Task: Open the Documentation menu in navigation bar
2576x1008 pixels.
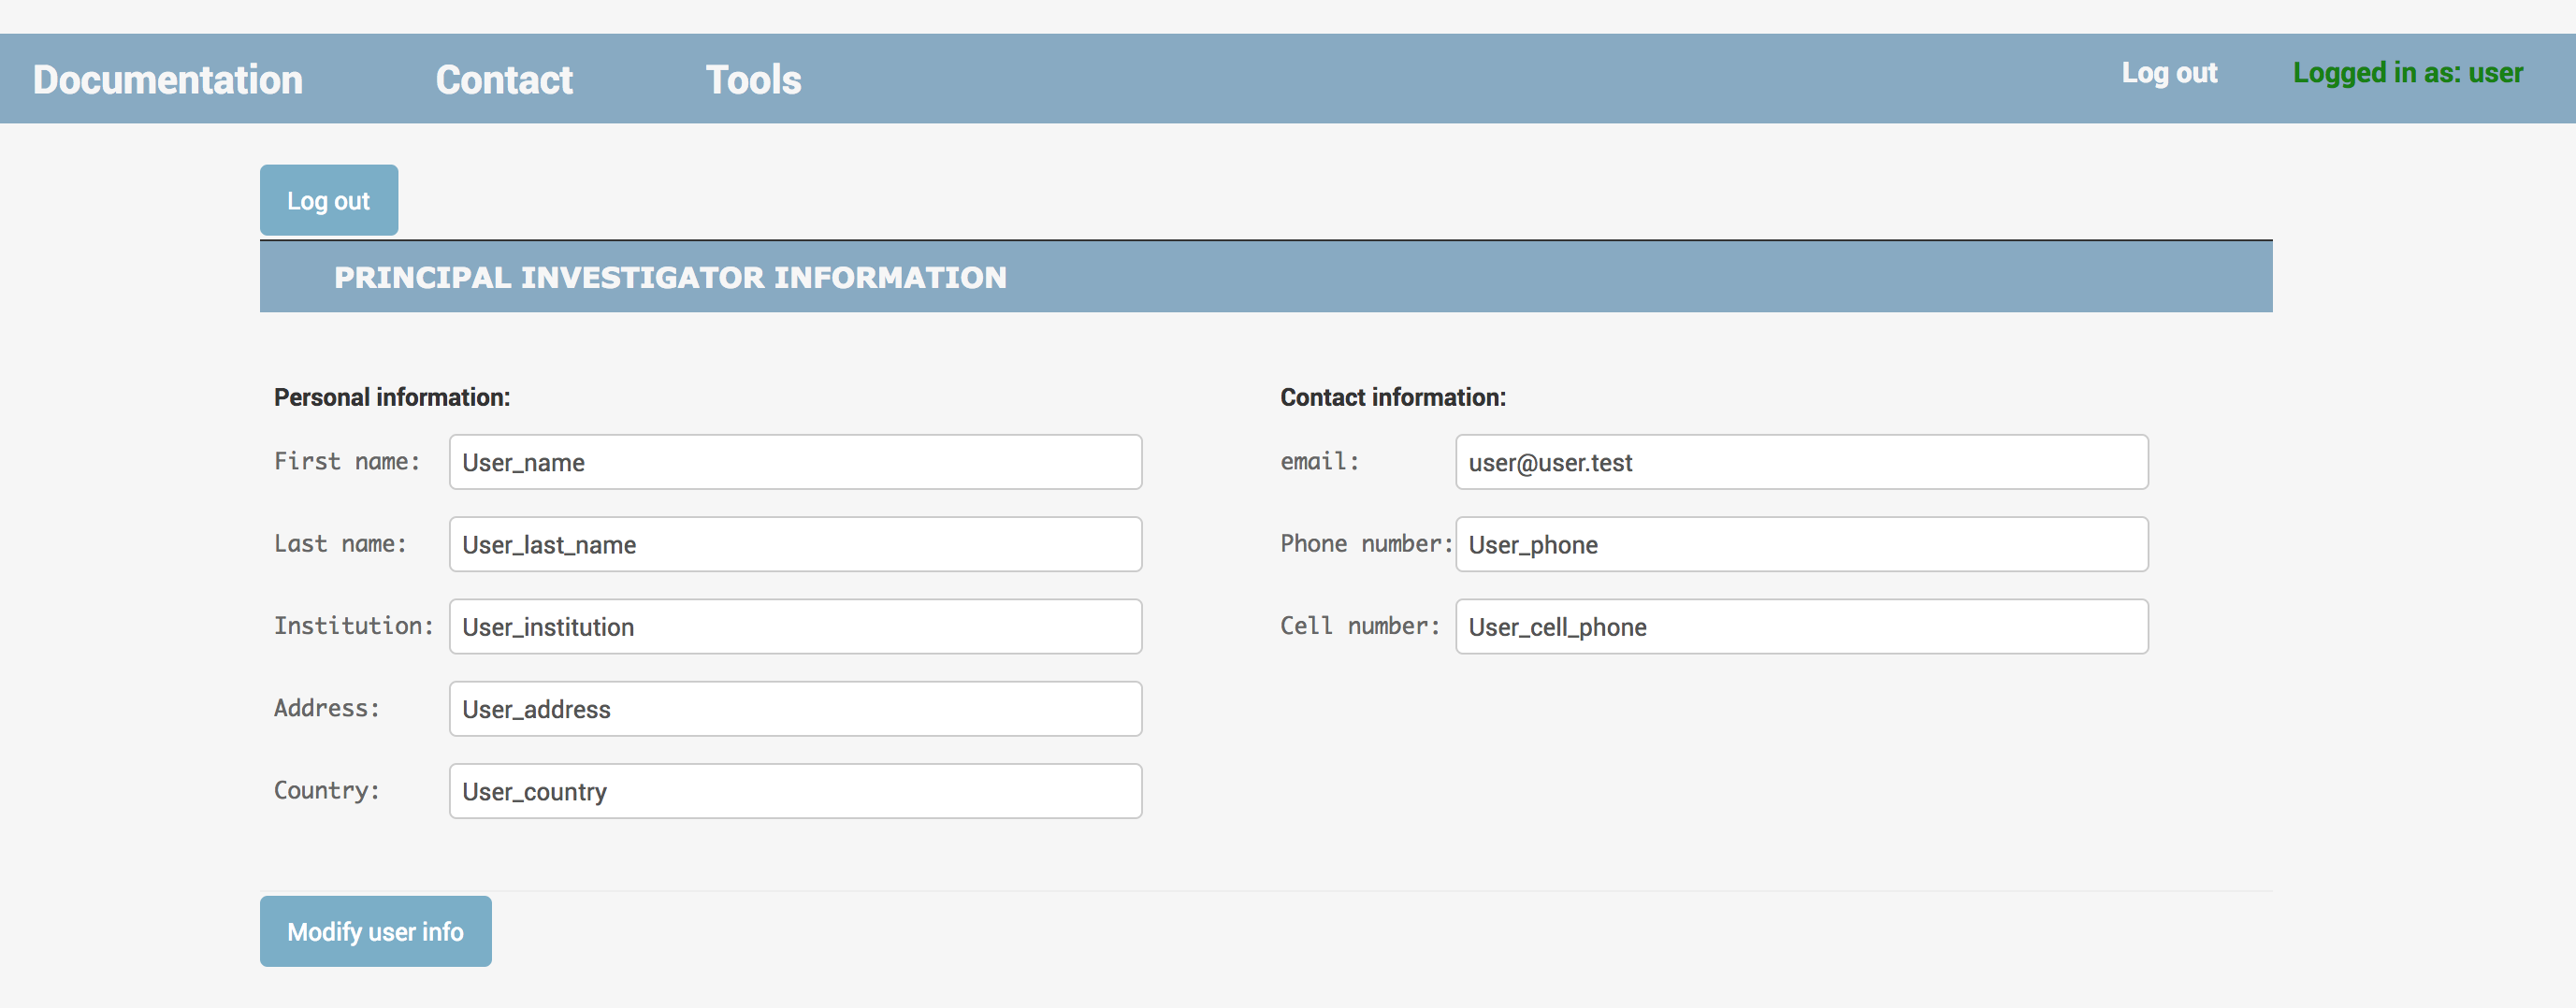Action: pos(167,80)
